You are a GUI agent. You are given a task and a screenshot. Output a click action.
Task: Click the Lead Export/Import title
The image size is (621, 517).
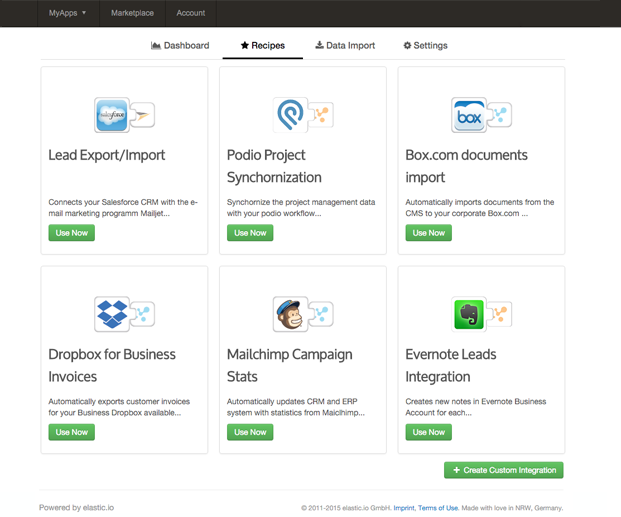(x=107, y=155)
